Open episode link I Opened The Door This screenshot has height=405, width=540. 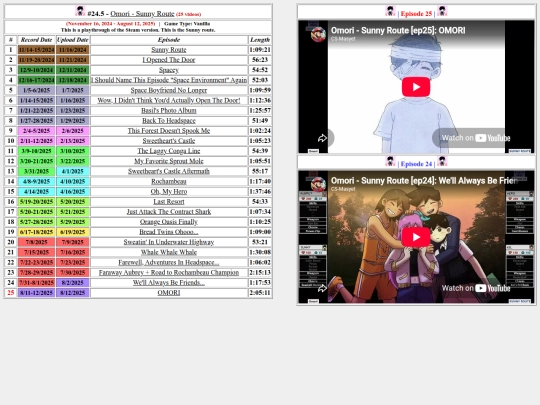click(169, 60)
